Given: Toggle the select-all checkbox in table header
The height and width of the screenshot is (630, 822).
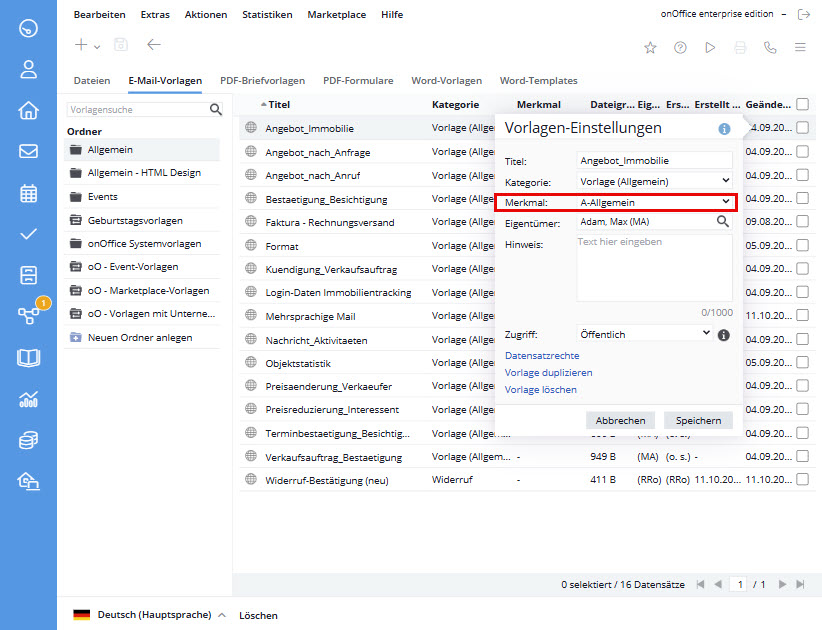Looking at the screenshot, I should (802, 104).
